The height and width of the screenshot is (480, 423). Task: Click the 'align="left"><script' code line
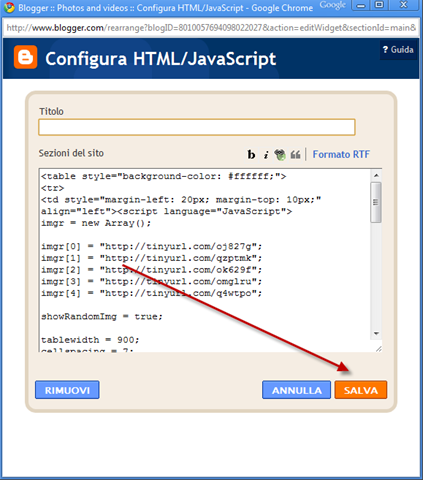[x=166, y=211]
